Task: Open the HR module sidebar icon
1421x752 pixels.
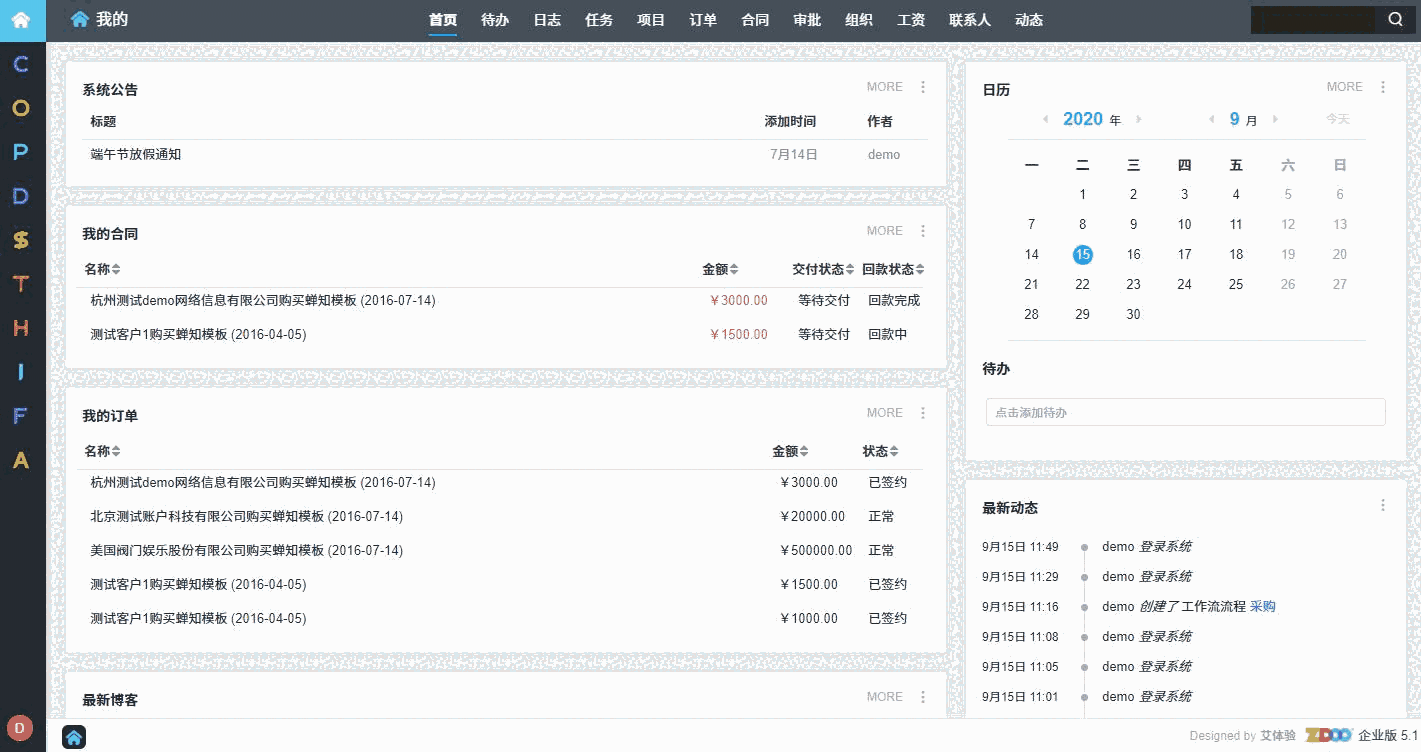Action: [x=20, y=328]
